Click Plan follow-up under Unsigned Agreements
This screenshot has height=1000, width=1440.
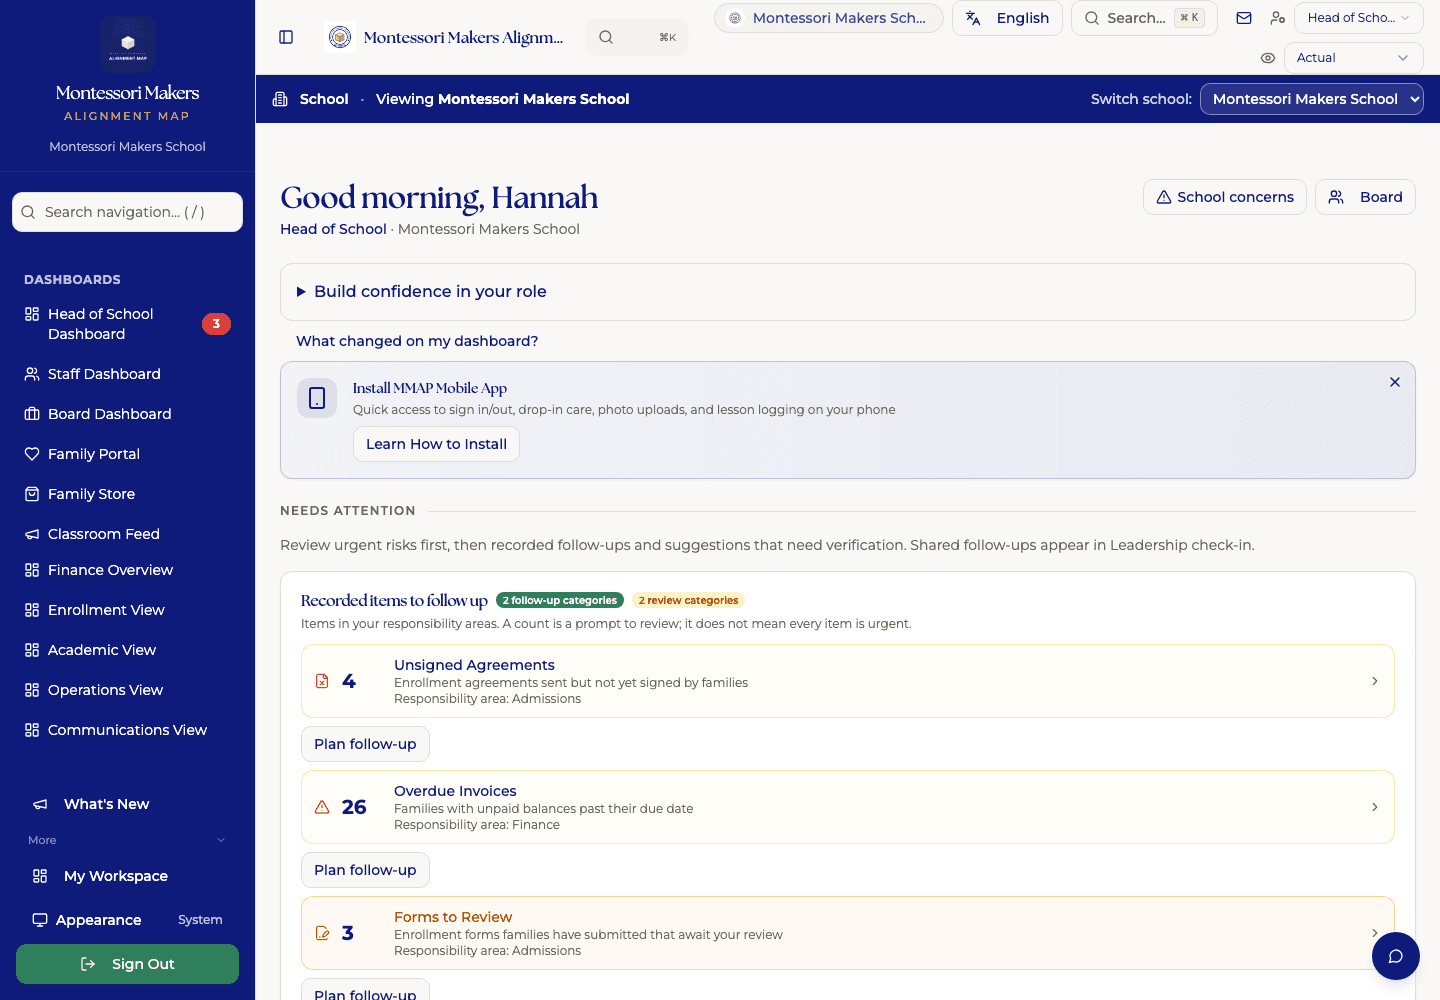point(365,744)
